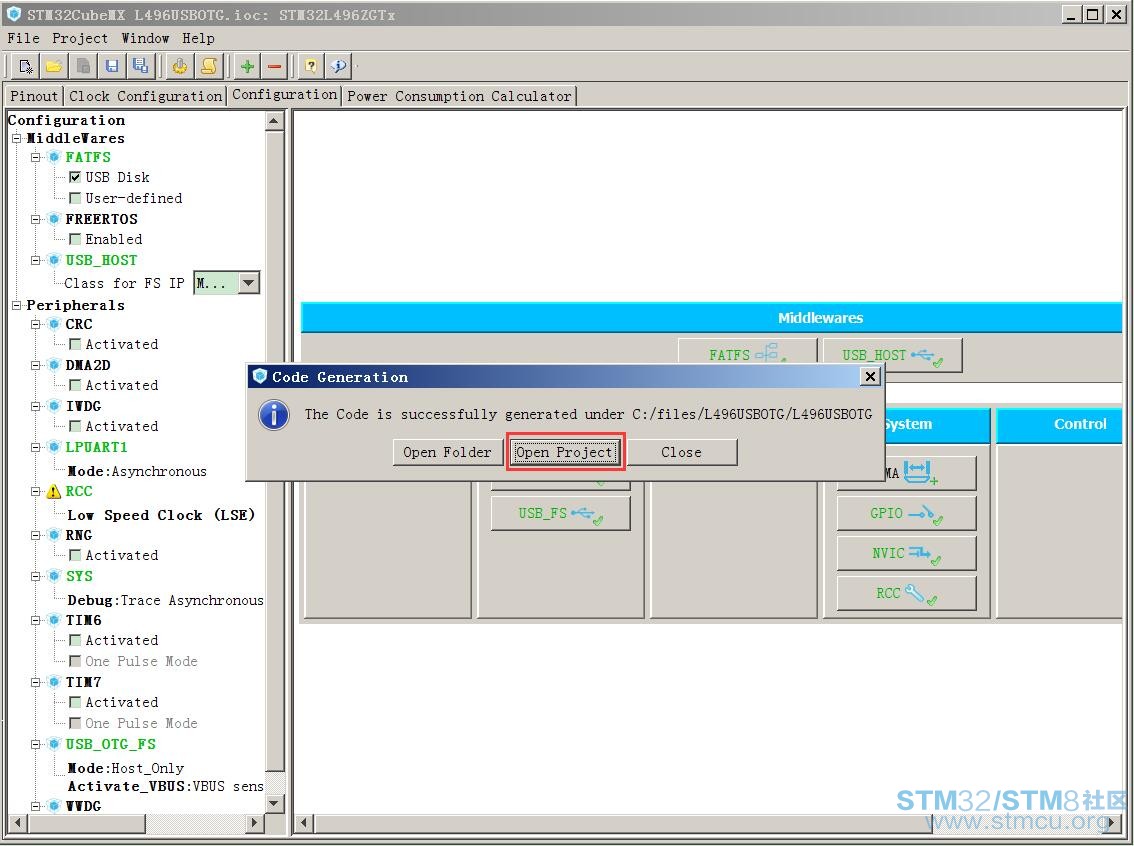Tick the DMA2D Activated checkbox
The height and width of the screenshot is (846, 1134).
click(74, 385)
